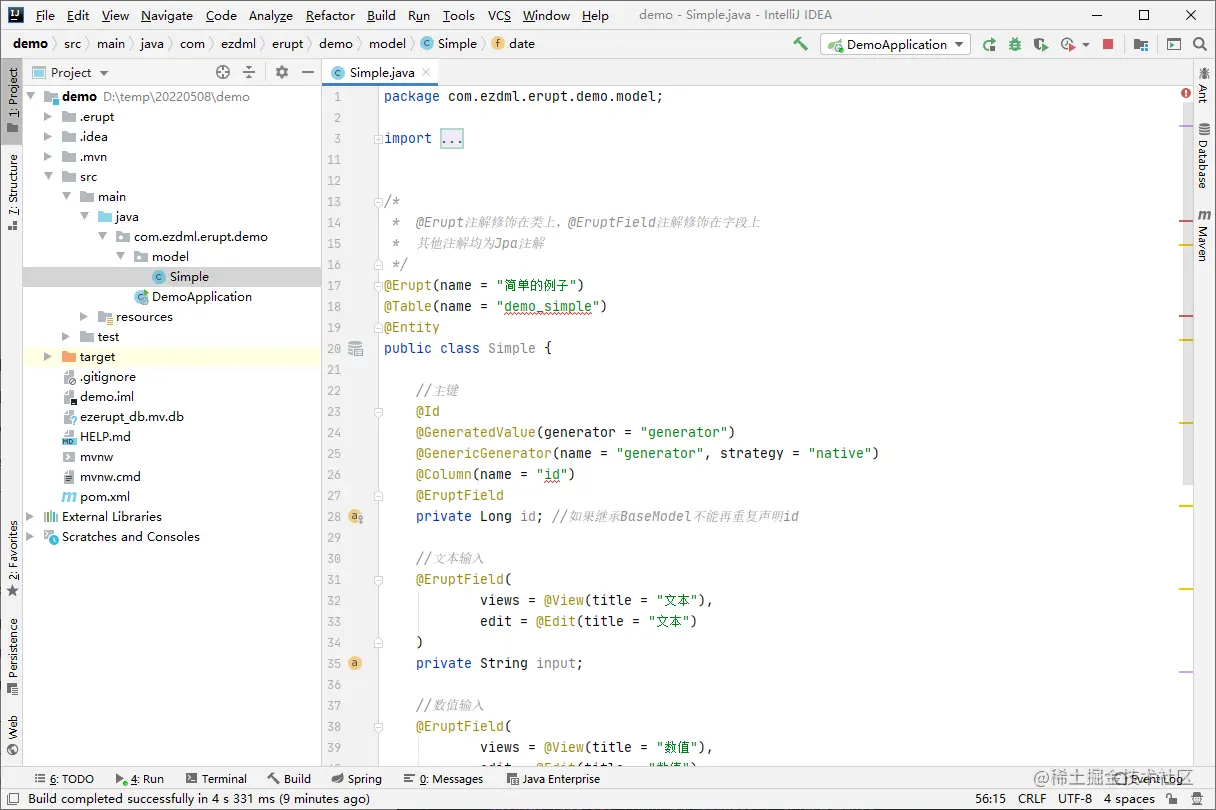
Task: Open the Favorites tool window on left
Action: tap(12, 558)
